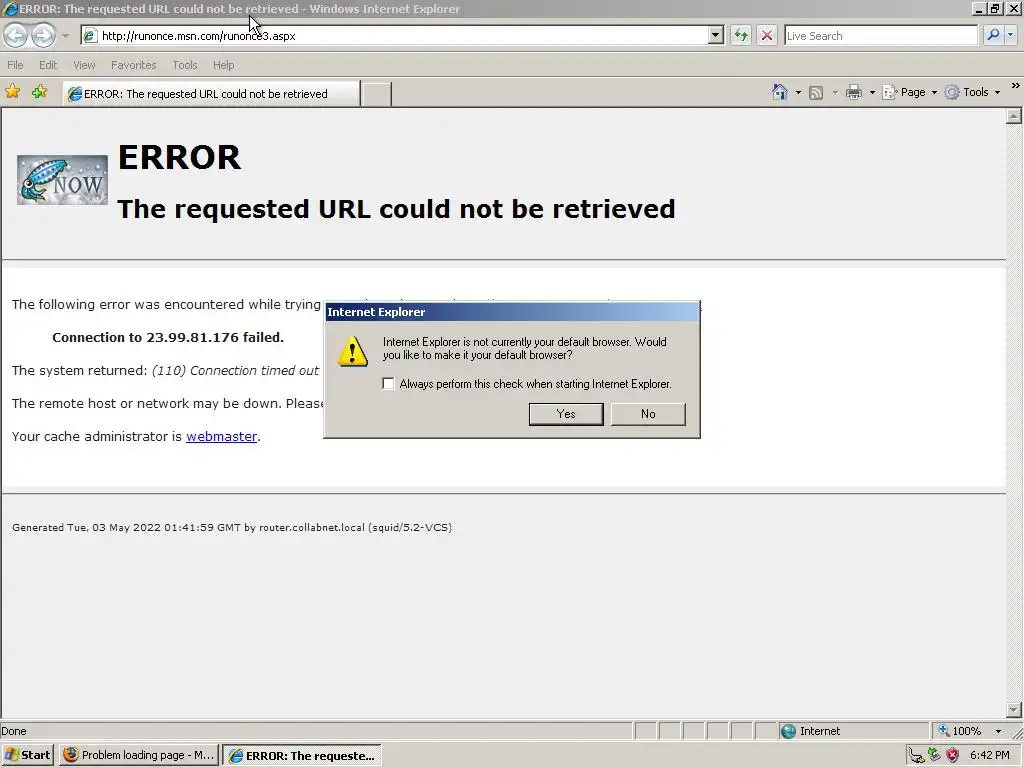The height and width of the screenshot is (768, 1024).
Task: Click Yes in the default browser dialog
Action: point(566,414)
